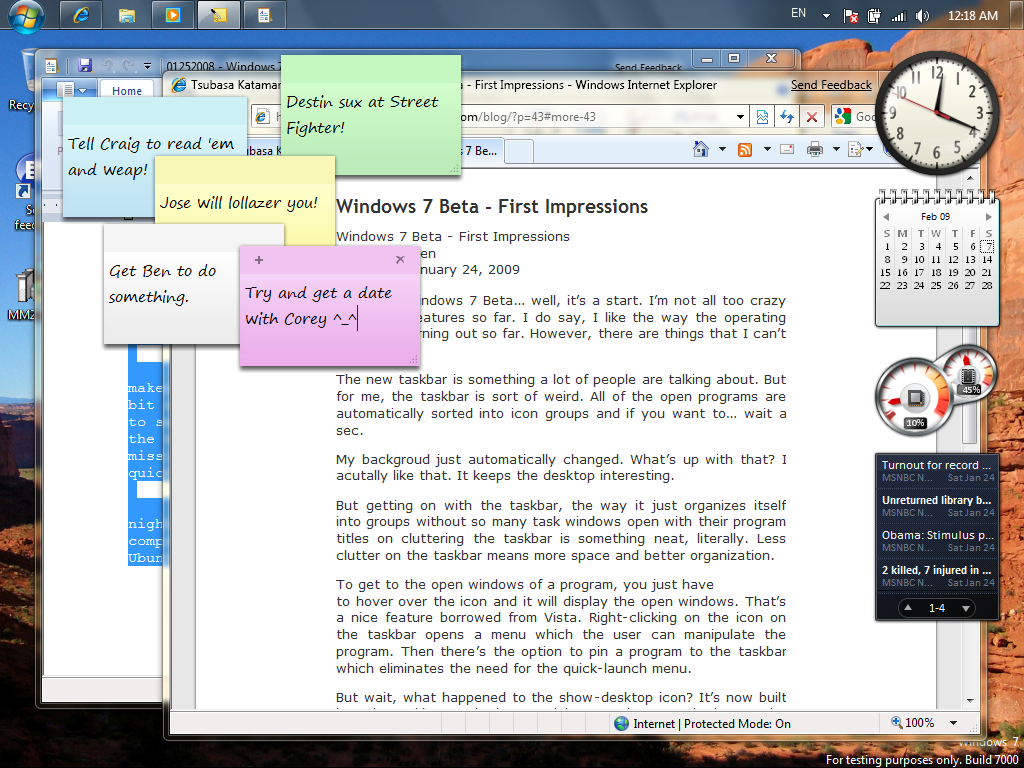Click the analog clock gadget

(x=936, y=112)
